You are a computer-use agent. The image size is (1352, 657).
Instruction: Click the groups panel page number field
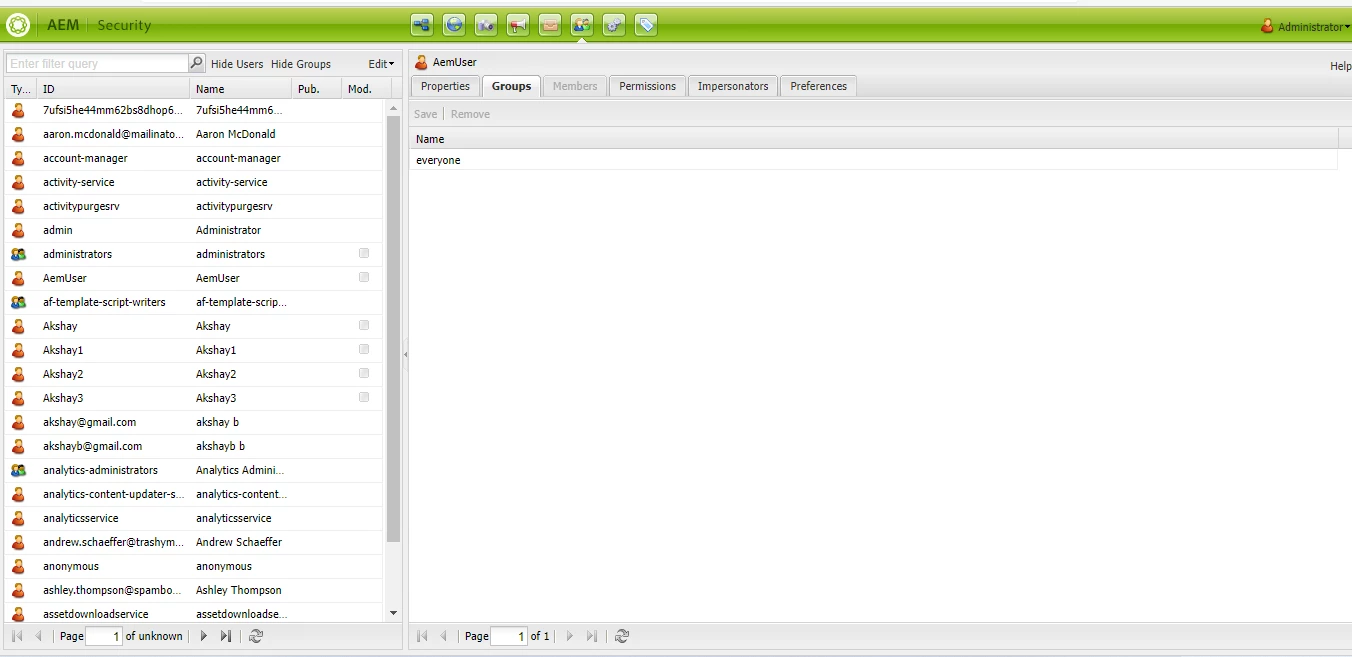509,636
